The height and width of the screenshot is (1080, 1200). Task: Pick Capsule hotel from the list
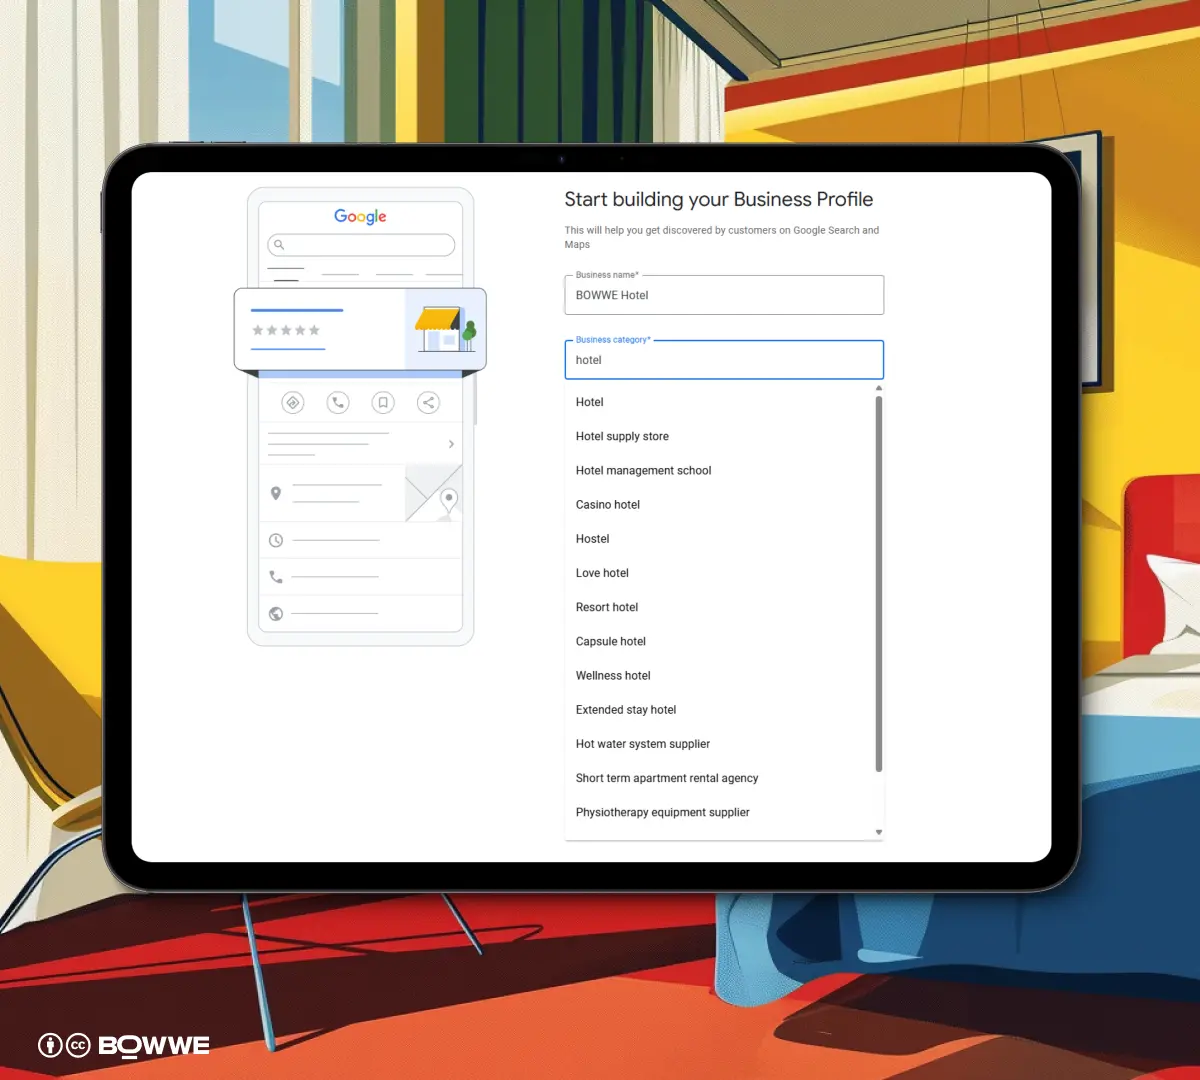(720, 641)
